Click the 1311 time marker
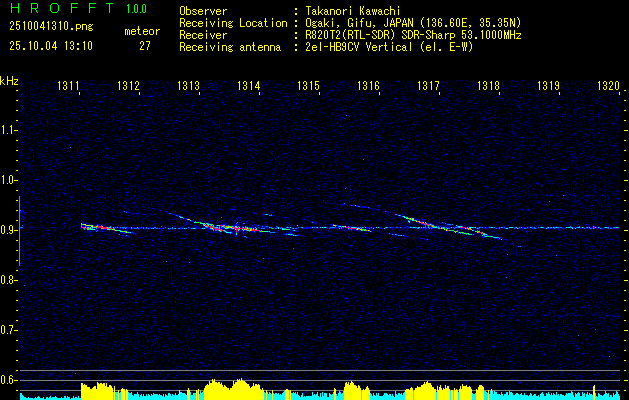This screenshot has height=400, width=629. pos(68,86)
